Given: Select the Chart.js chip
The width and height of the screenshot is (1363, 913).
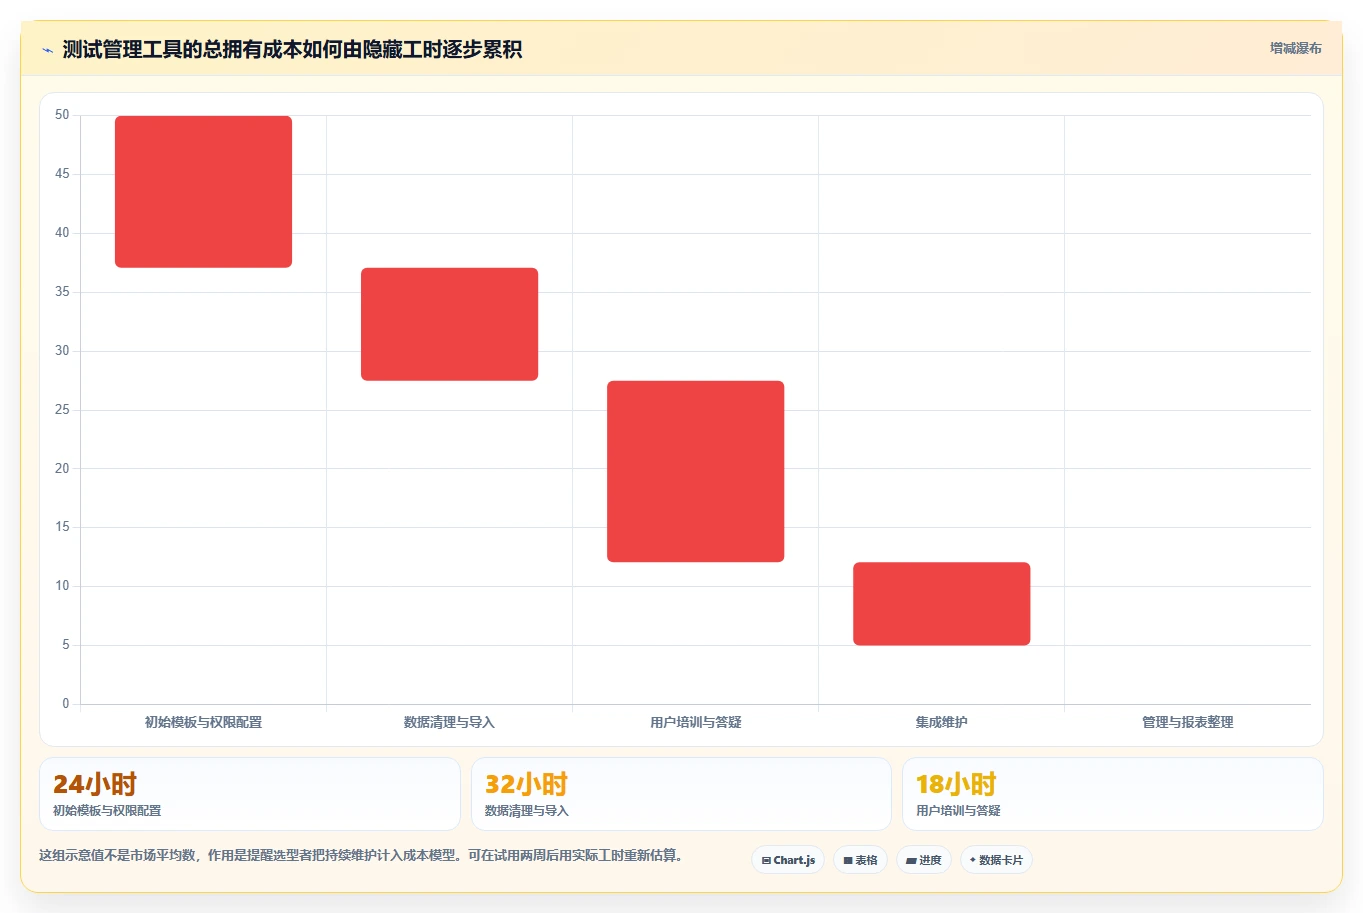Looking at the screenshot, I should pos(788,860).
